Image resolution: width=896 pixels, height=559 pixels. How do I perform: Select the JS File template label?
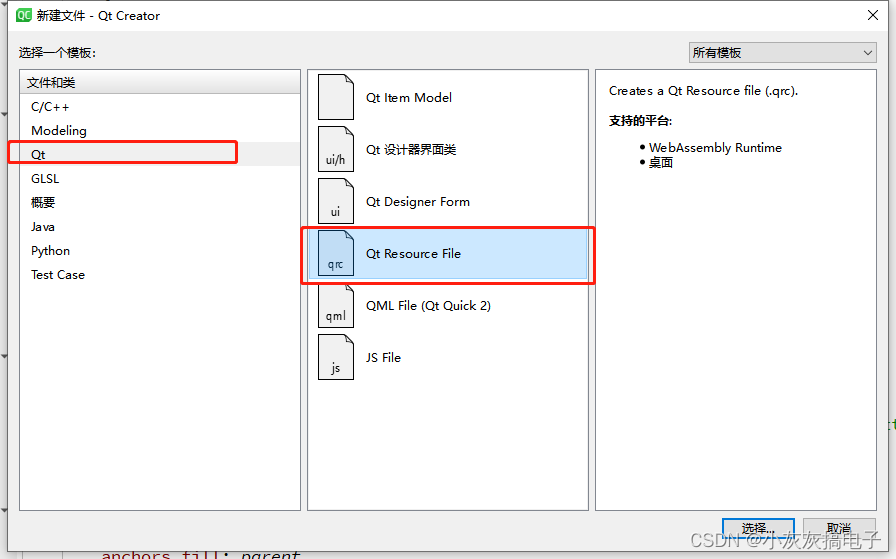point(383,358)
